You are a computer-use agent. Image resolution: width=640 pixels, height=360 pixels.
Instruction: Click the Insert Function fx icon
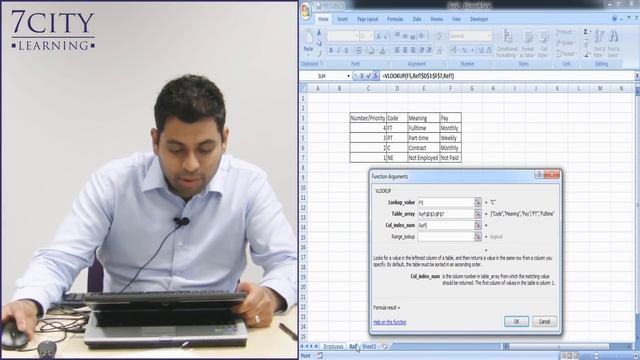(376, 76)
